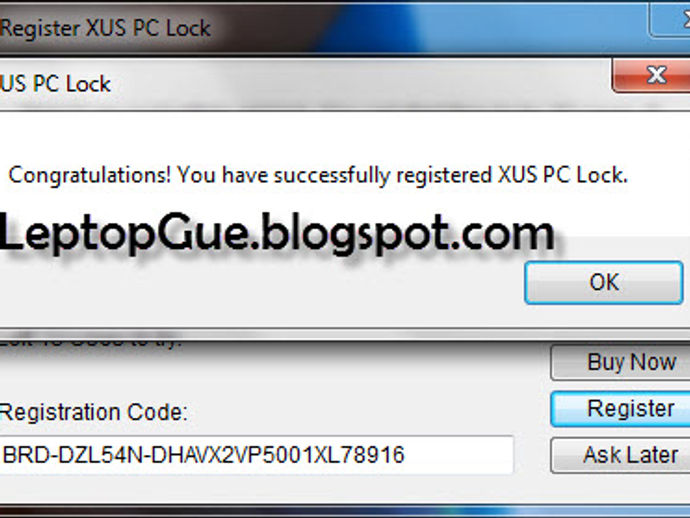Image resolution: width=690 pixels, height=518 pixels.
Task: Choose the Ask Later button
Action: point(620,455)
